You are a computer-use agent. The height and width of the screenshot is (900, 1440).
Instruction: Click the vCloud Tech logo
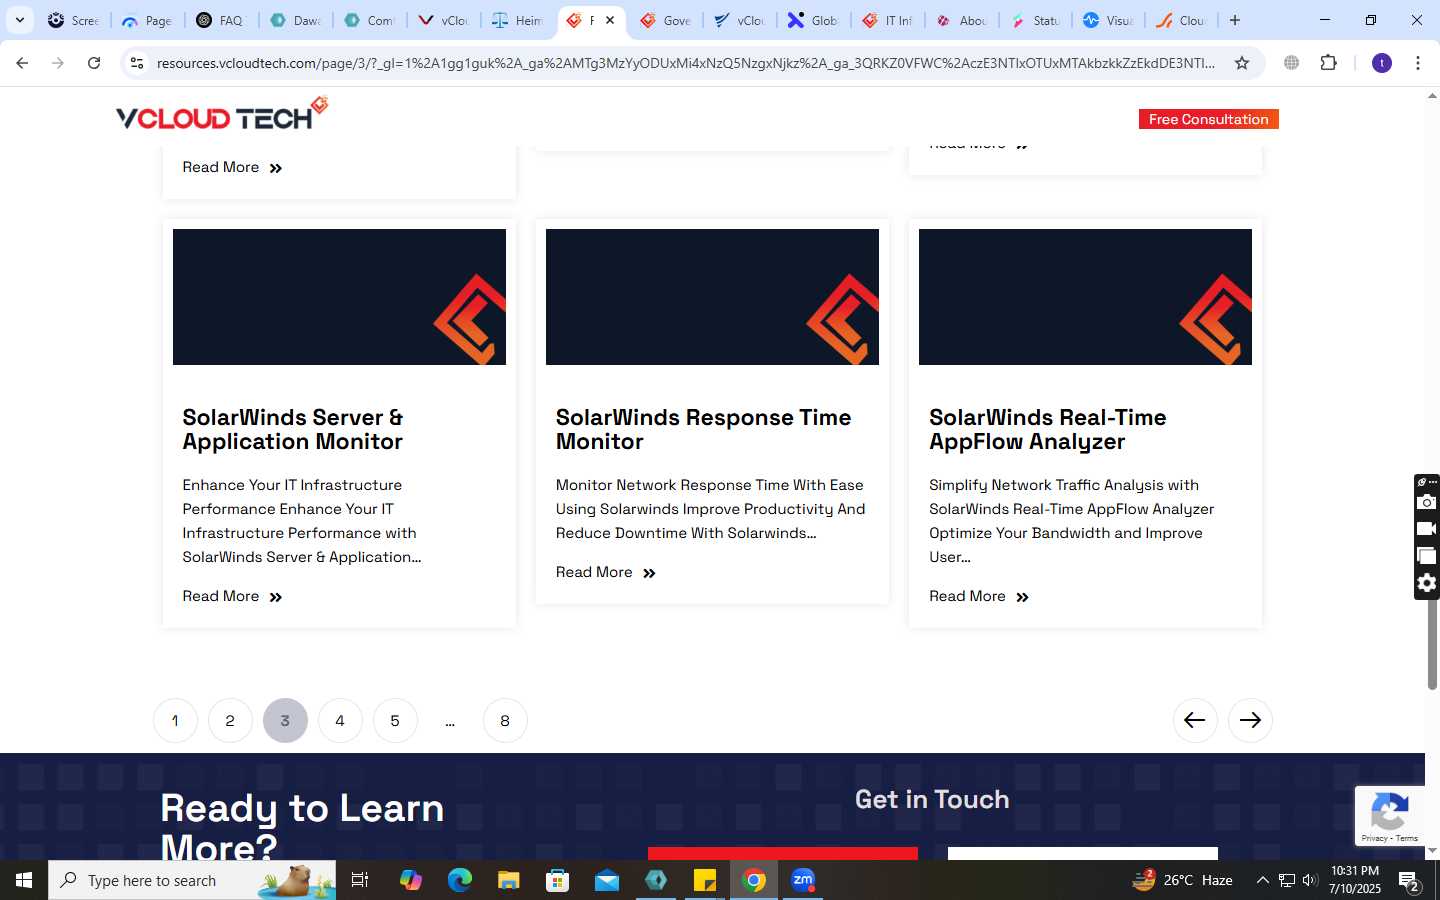pyautogui.click(x=222, y=114)
